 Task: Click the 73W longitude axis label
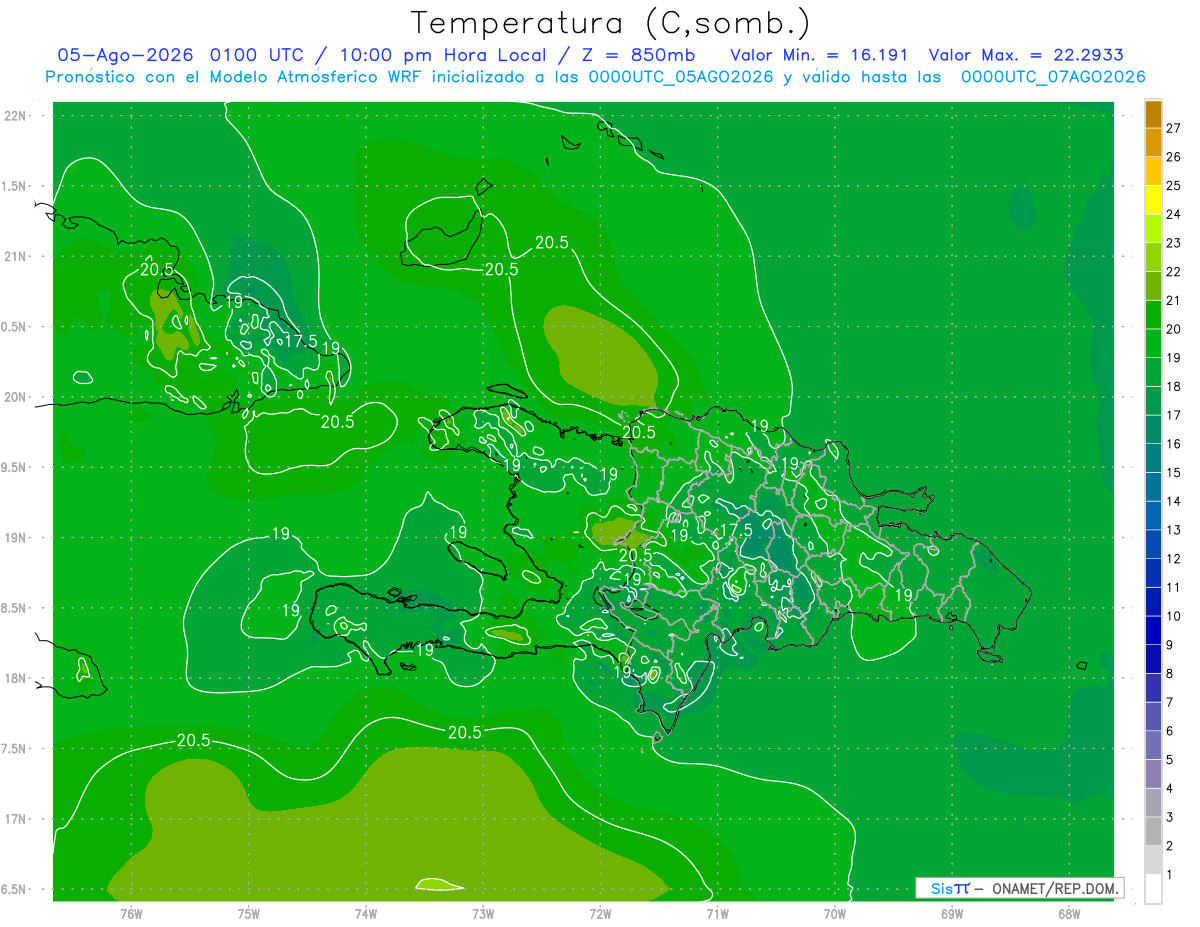[483, 913]
